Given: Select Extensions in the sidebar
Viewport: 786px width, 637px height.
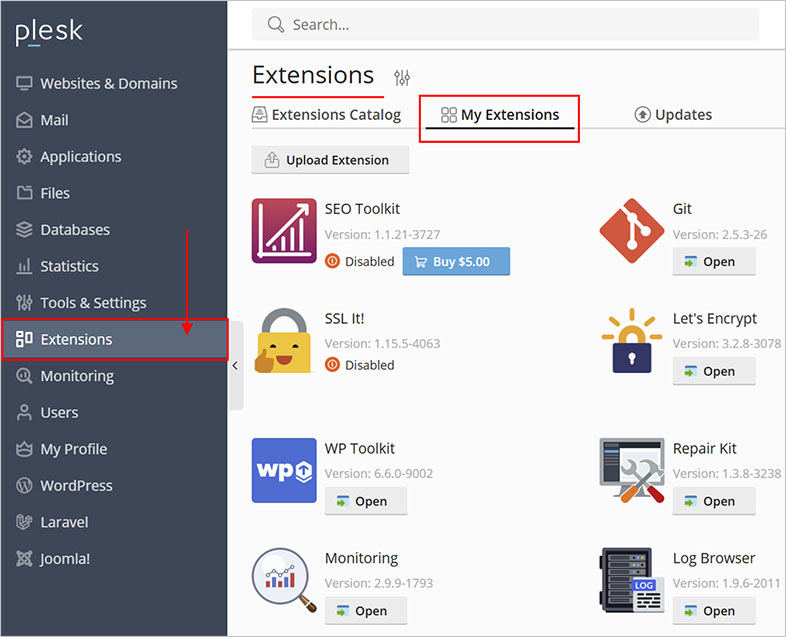Looking at the screenshot, I should coord(115,339).
